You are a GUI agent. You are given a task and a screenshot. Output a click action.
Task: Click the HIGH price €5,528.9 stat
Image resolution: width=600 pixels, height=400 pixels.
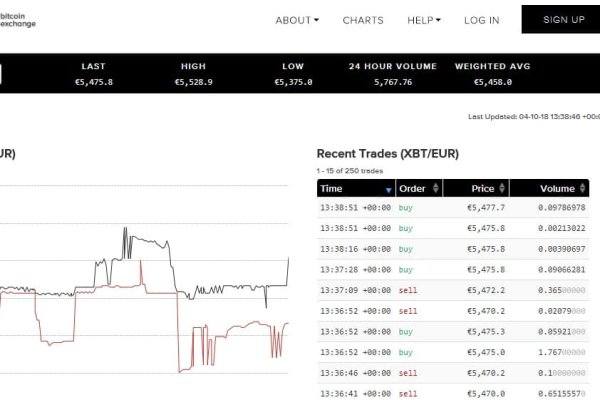194,82
